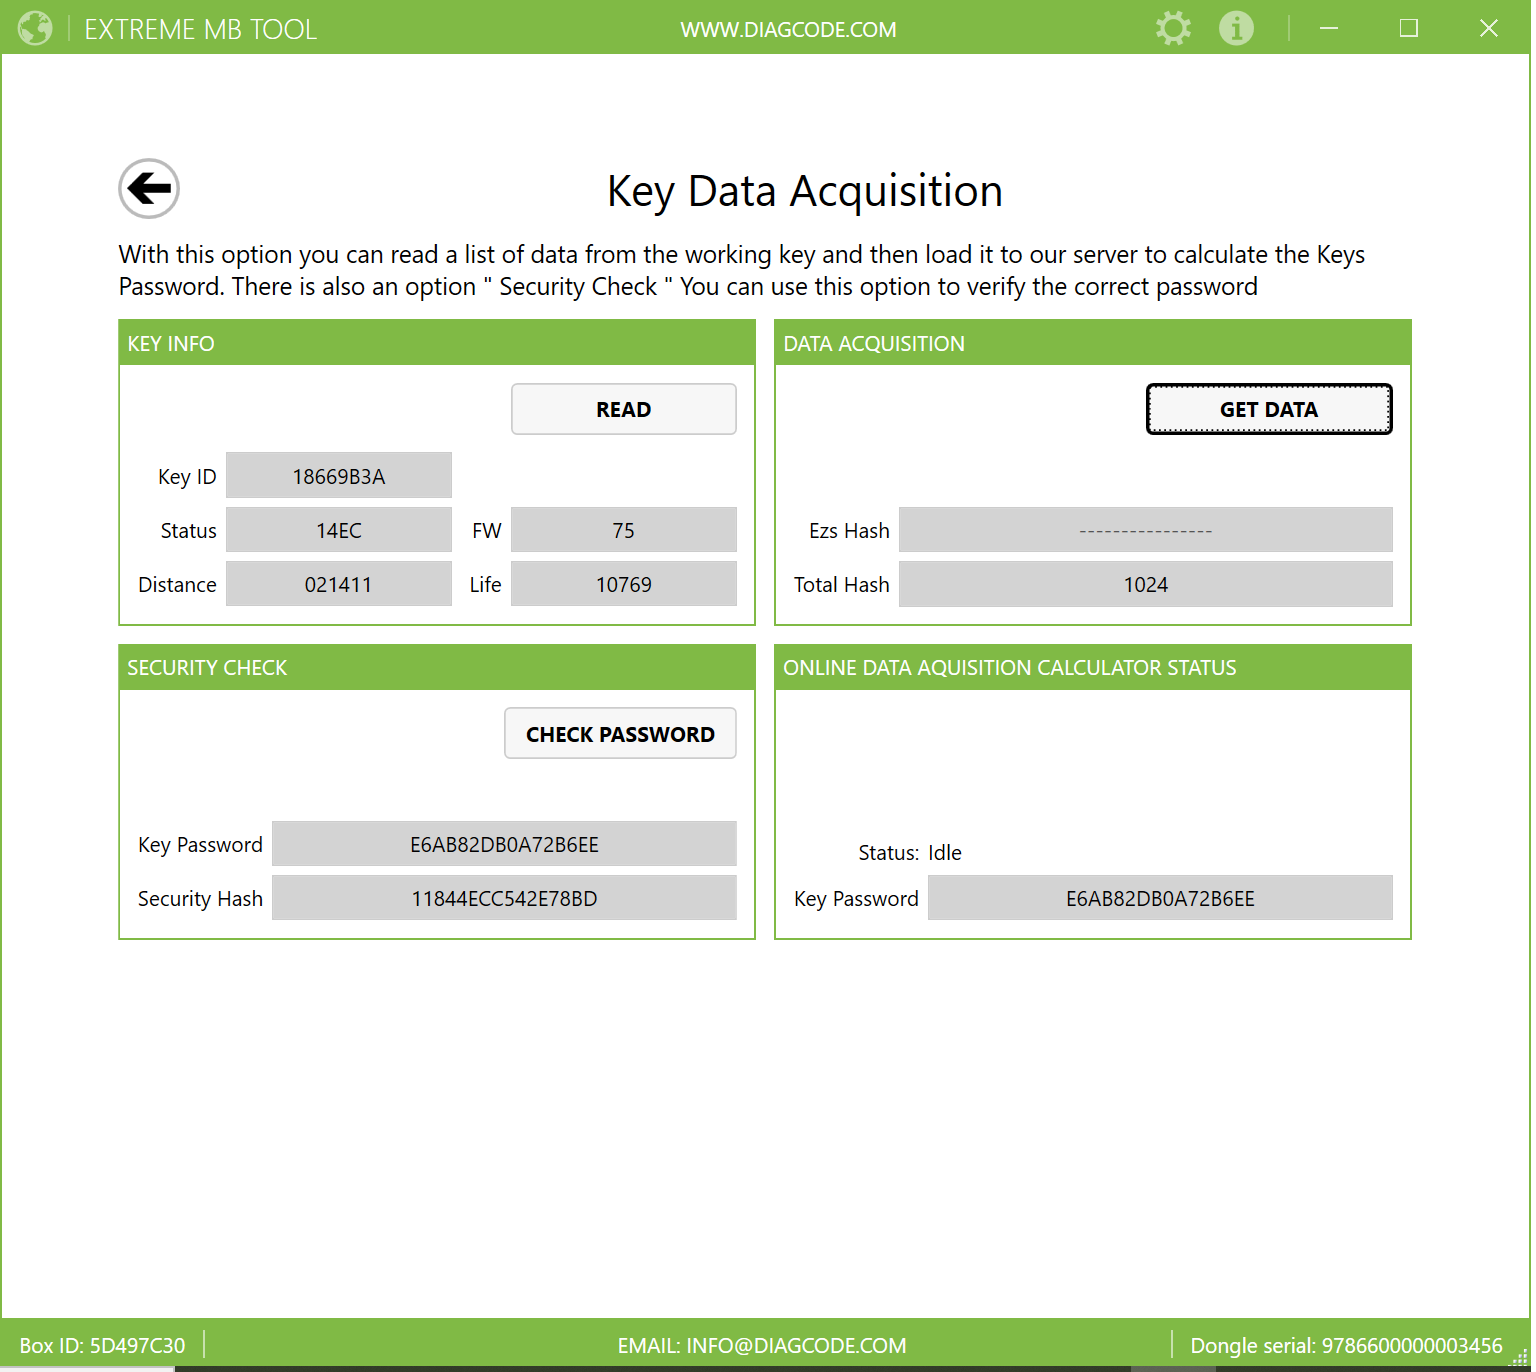Click the Status field showing 14EC
This screenshot has height=1372, width=1536.
tap(338, 530)
